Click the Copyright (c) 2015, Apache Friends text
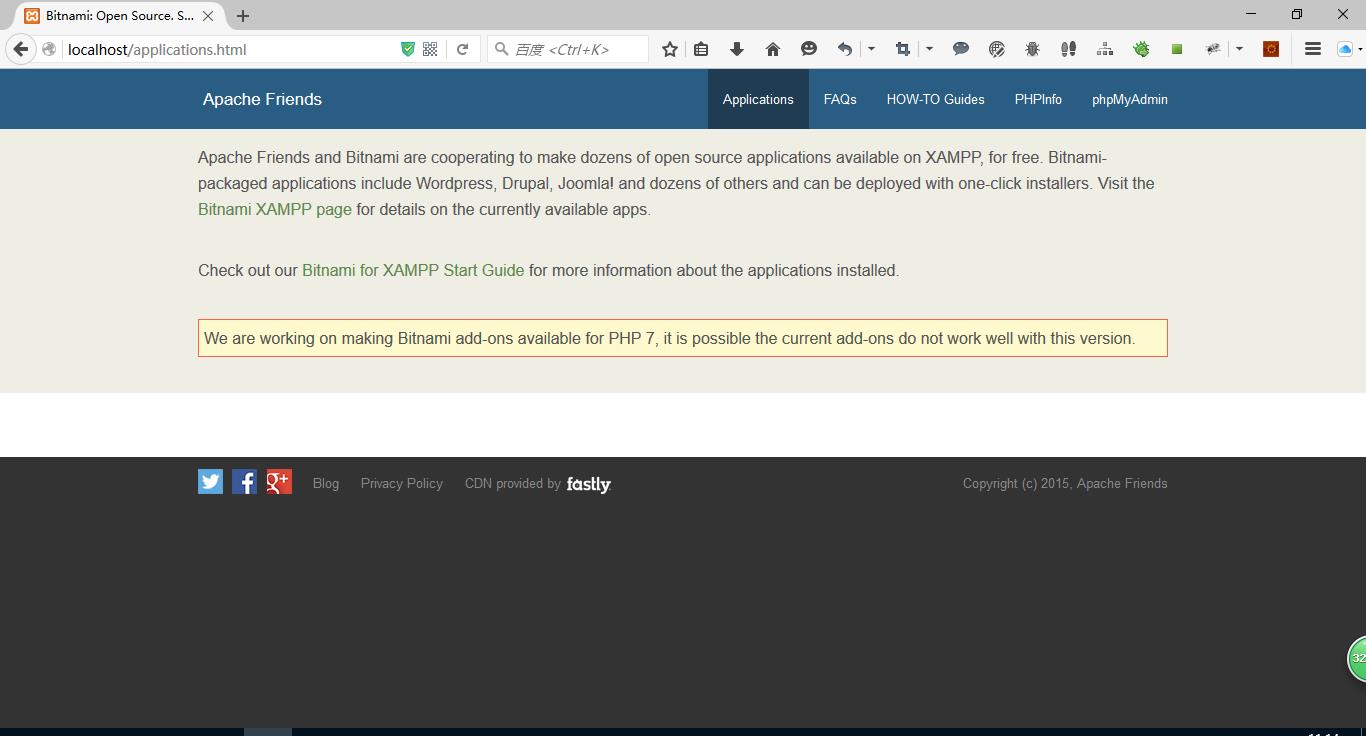The image size is (1366, 736). [1065, 483]
